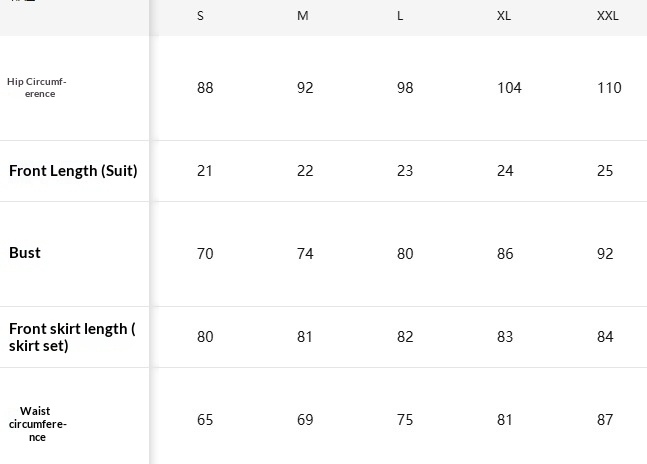Click the S size column header
This screenshot has width=647, height=464.
[201, 16]
